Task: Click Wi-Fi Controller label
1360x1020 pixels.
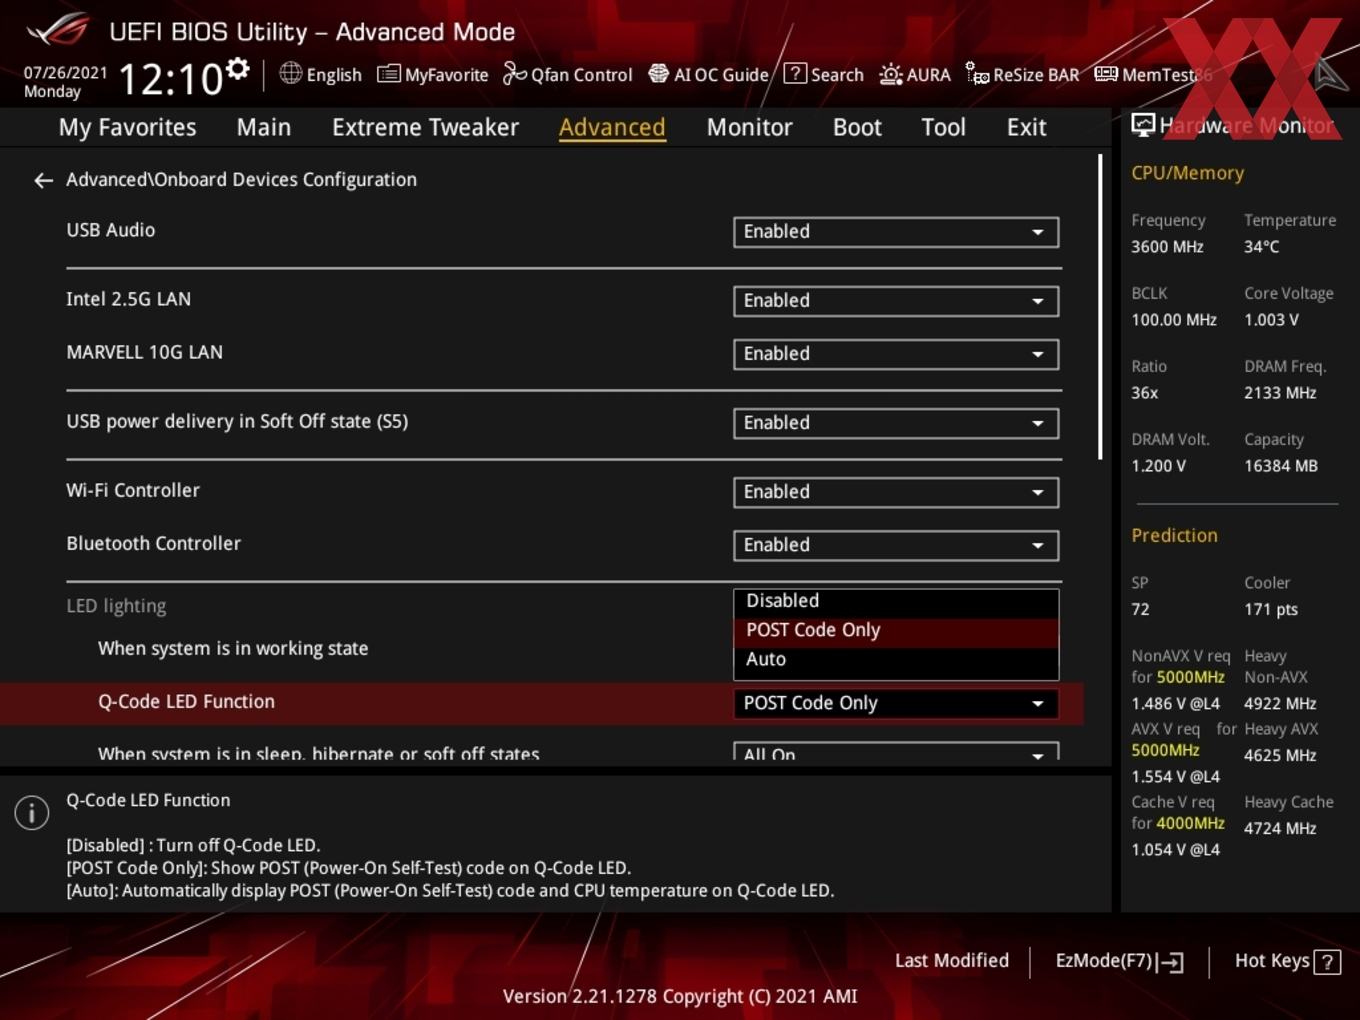Action: 133,490
